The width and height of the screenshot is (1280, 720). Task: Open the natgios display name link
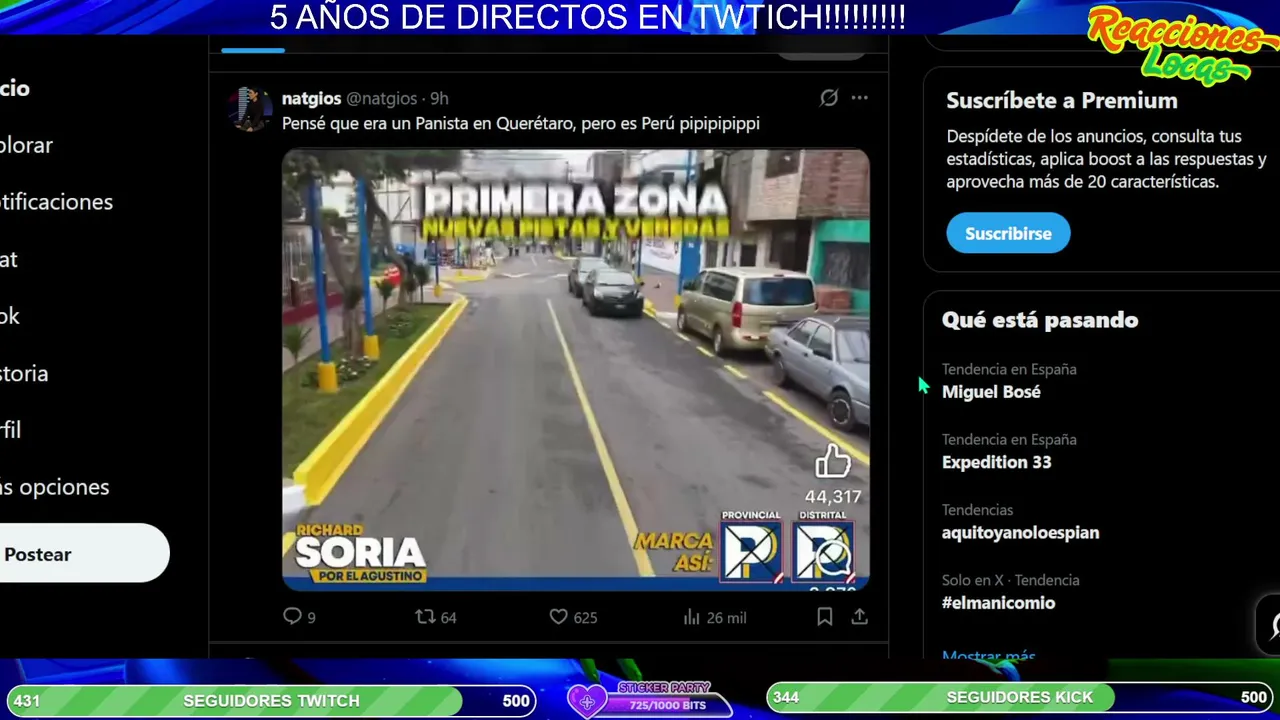(311, 98)
